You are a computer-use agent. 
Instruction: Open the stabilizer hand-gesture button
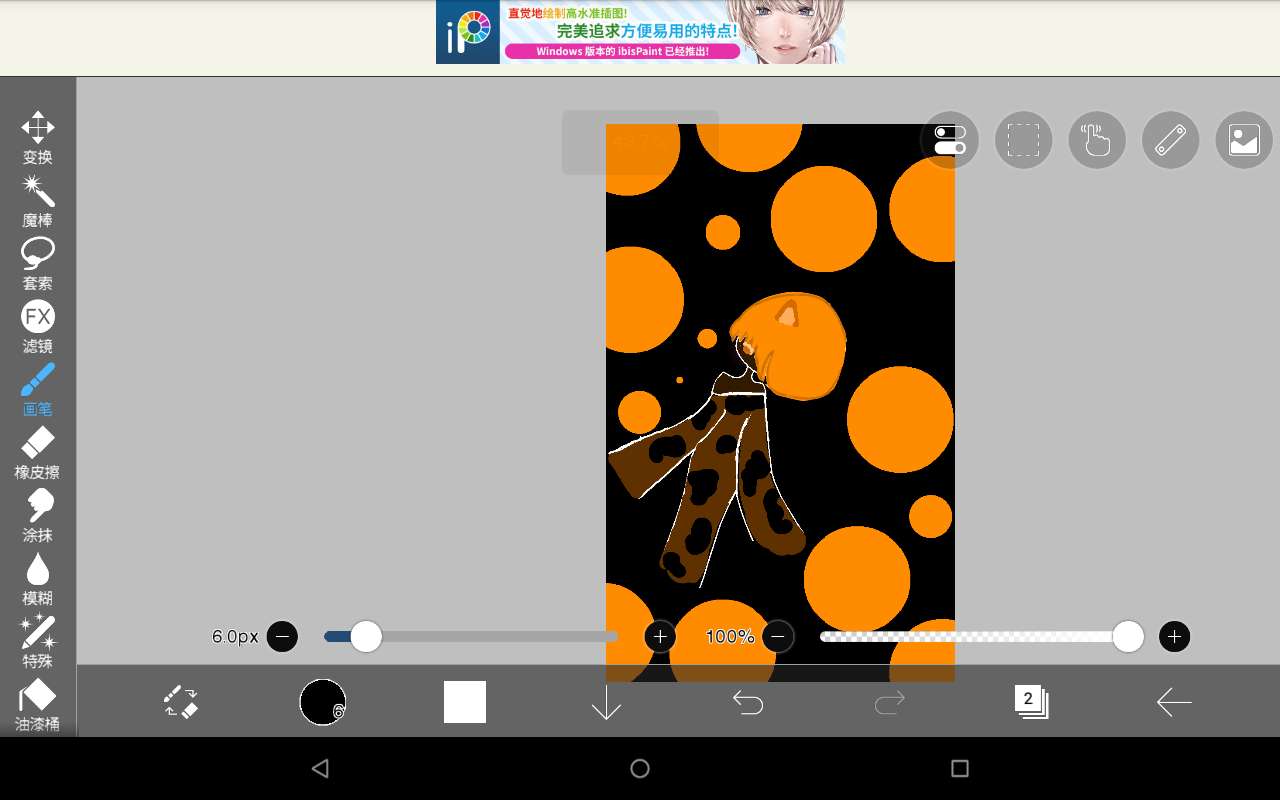pos(1097,140)
